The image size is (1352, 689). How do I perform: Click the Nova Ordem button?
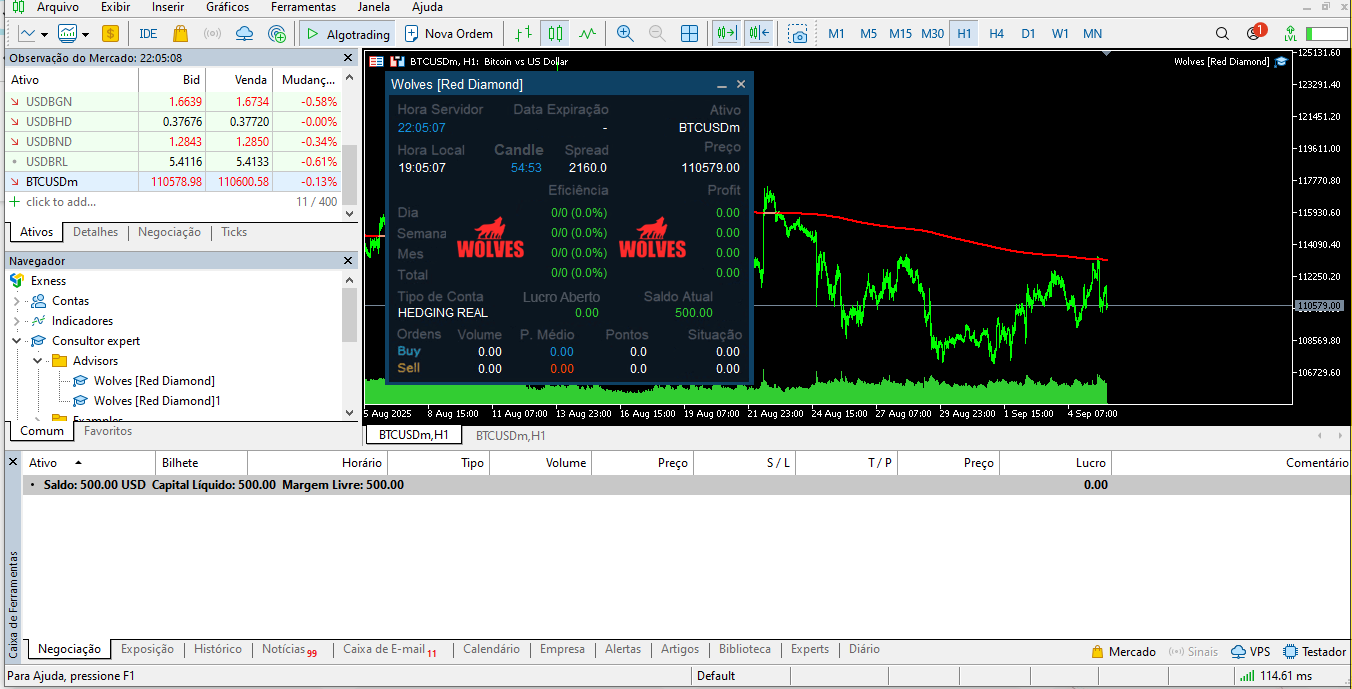[448, 33]
